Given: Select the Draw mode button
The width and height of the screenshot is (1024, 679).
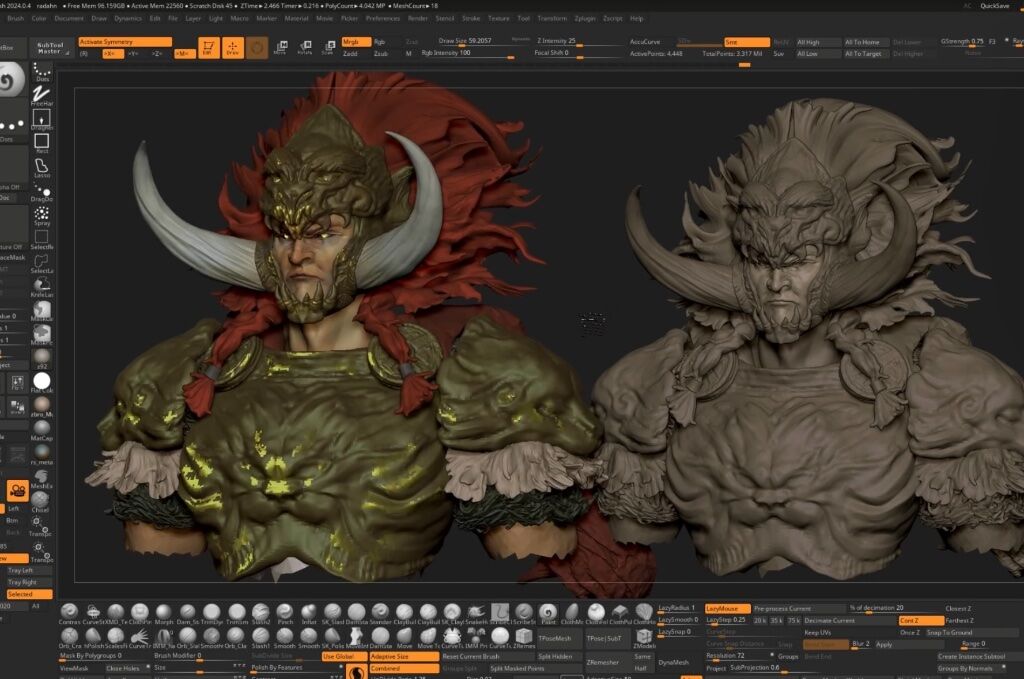Looking at the screenshot, I should tap(232, 48).
